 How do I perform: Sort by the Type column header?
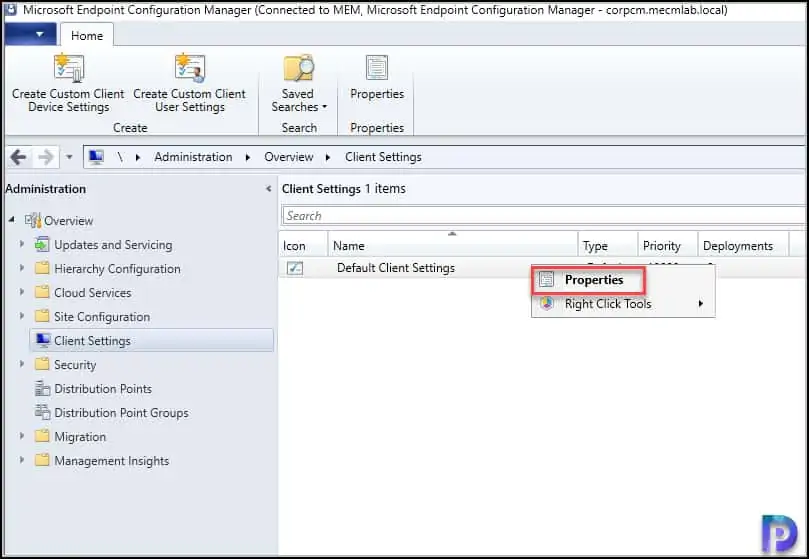(608, 246)
